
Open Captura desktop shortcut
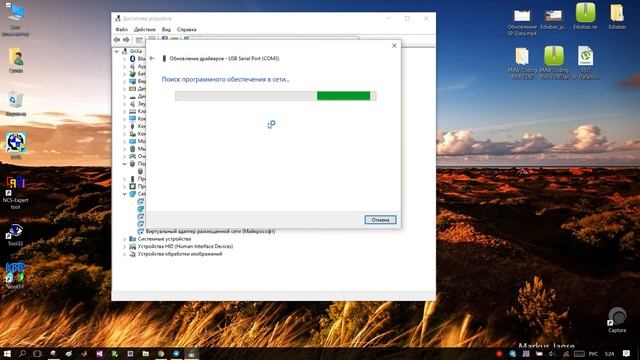pyautogui.click(x=617, y=320)
